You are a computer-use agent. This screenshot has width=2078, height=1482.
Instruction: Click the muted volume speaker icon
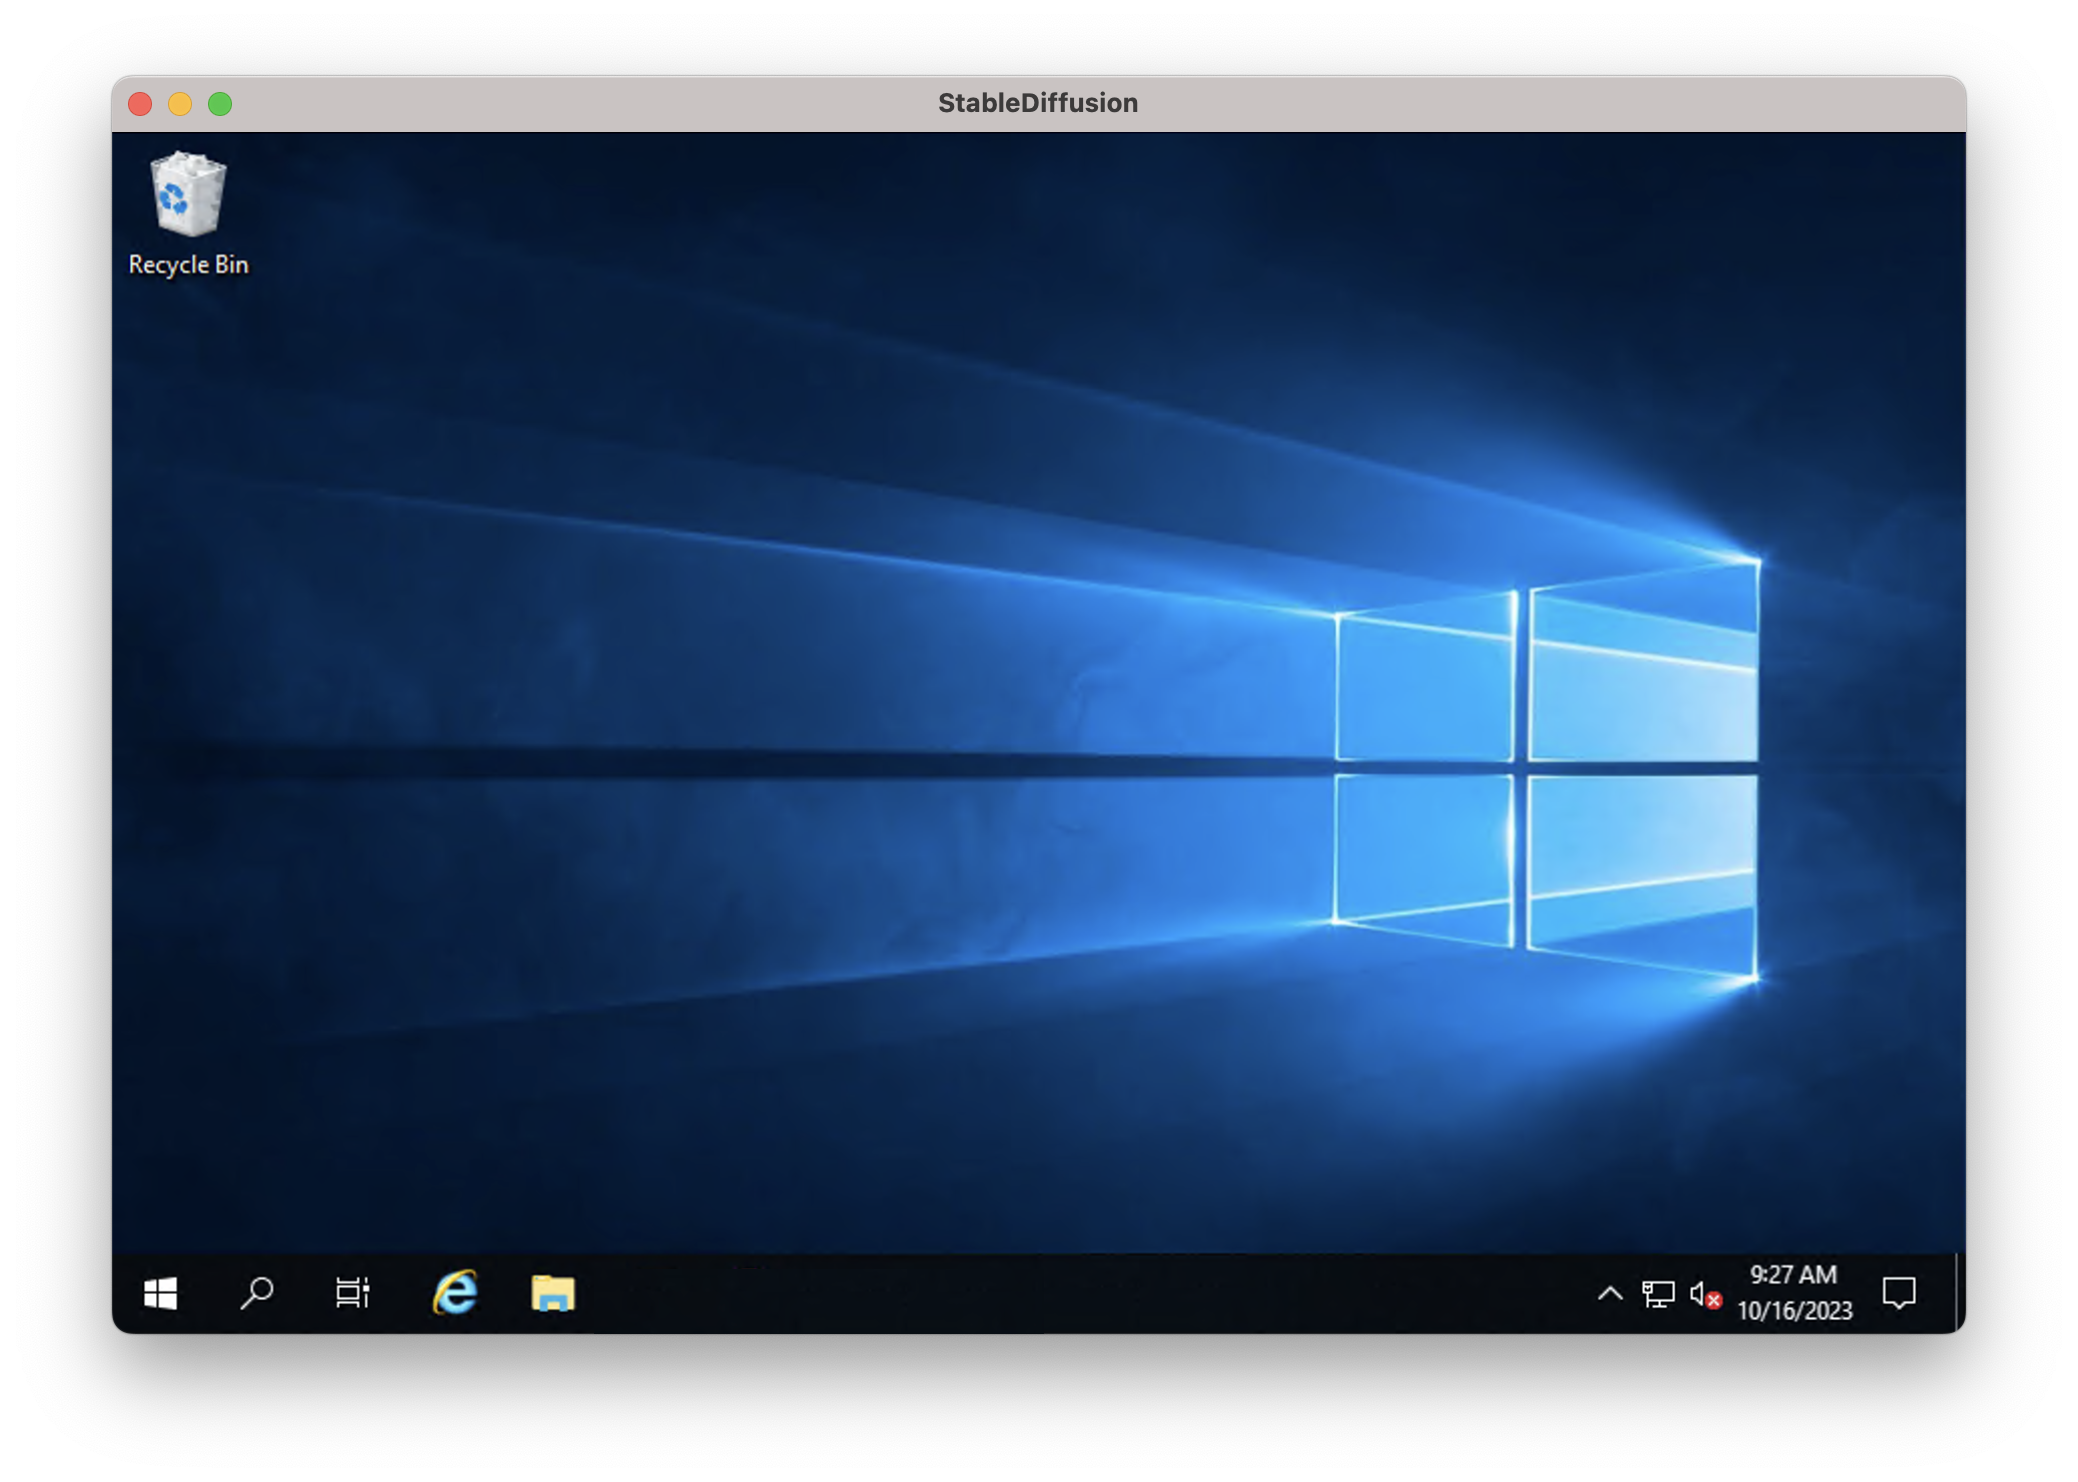coord(1704,1294)
